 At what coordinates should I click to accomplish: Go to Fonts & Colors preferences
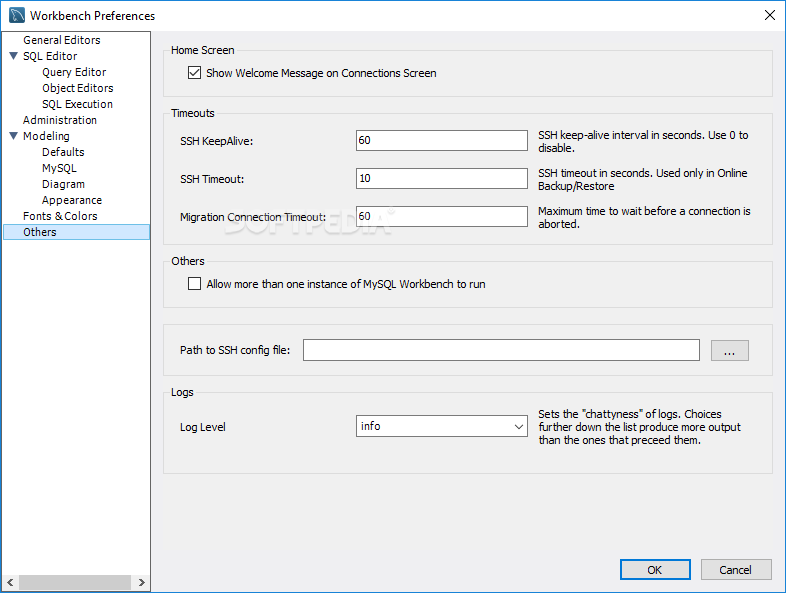[x=60, y=216]
